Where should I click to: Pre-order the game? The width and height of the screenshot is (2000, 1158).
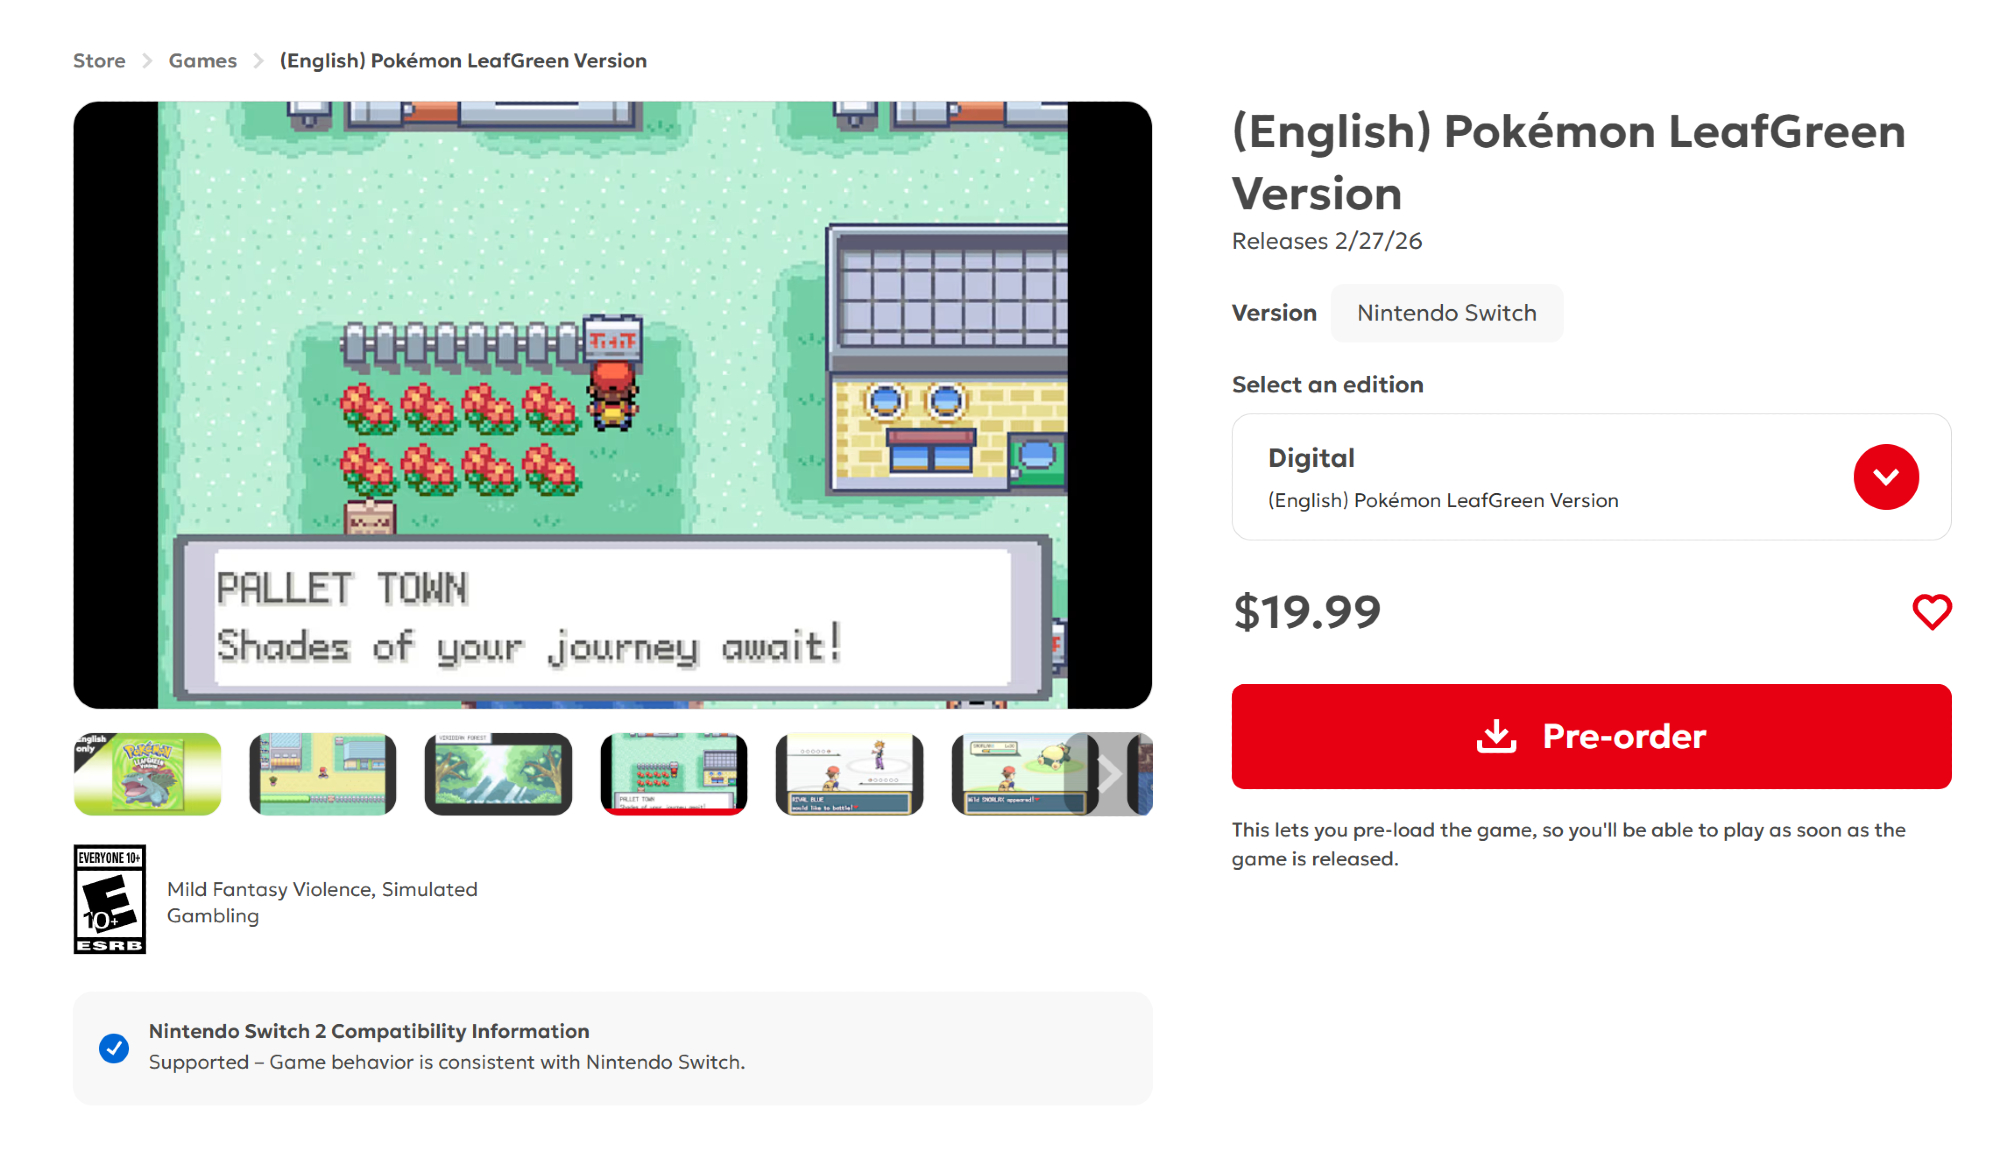[1591, 736]
